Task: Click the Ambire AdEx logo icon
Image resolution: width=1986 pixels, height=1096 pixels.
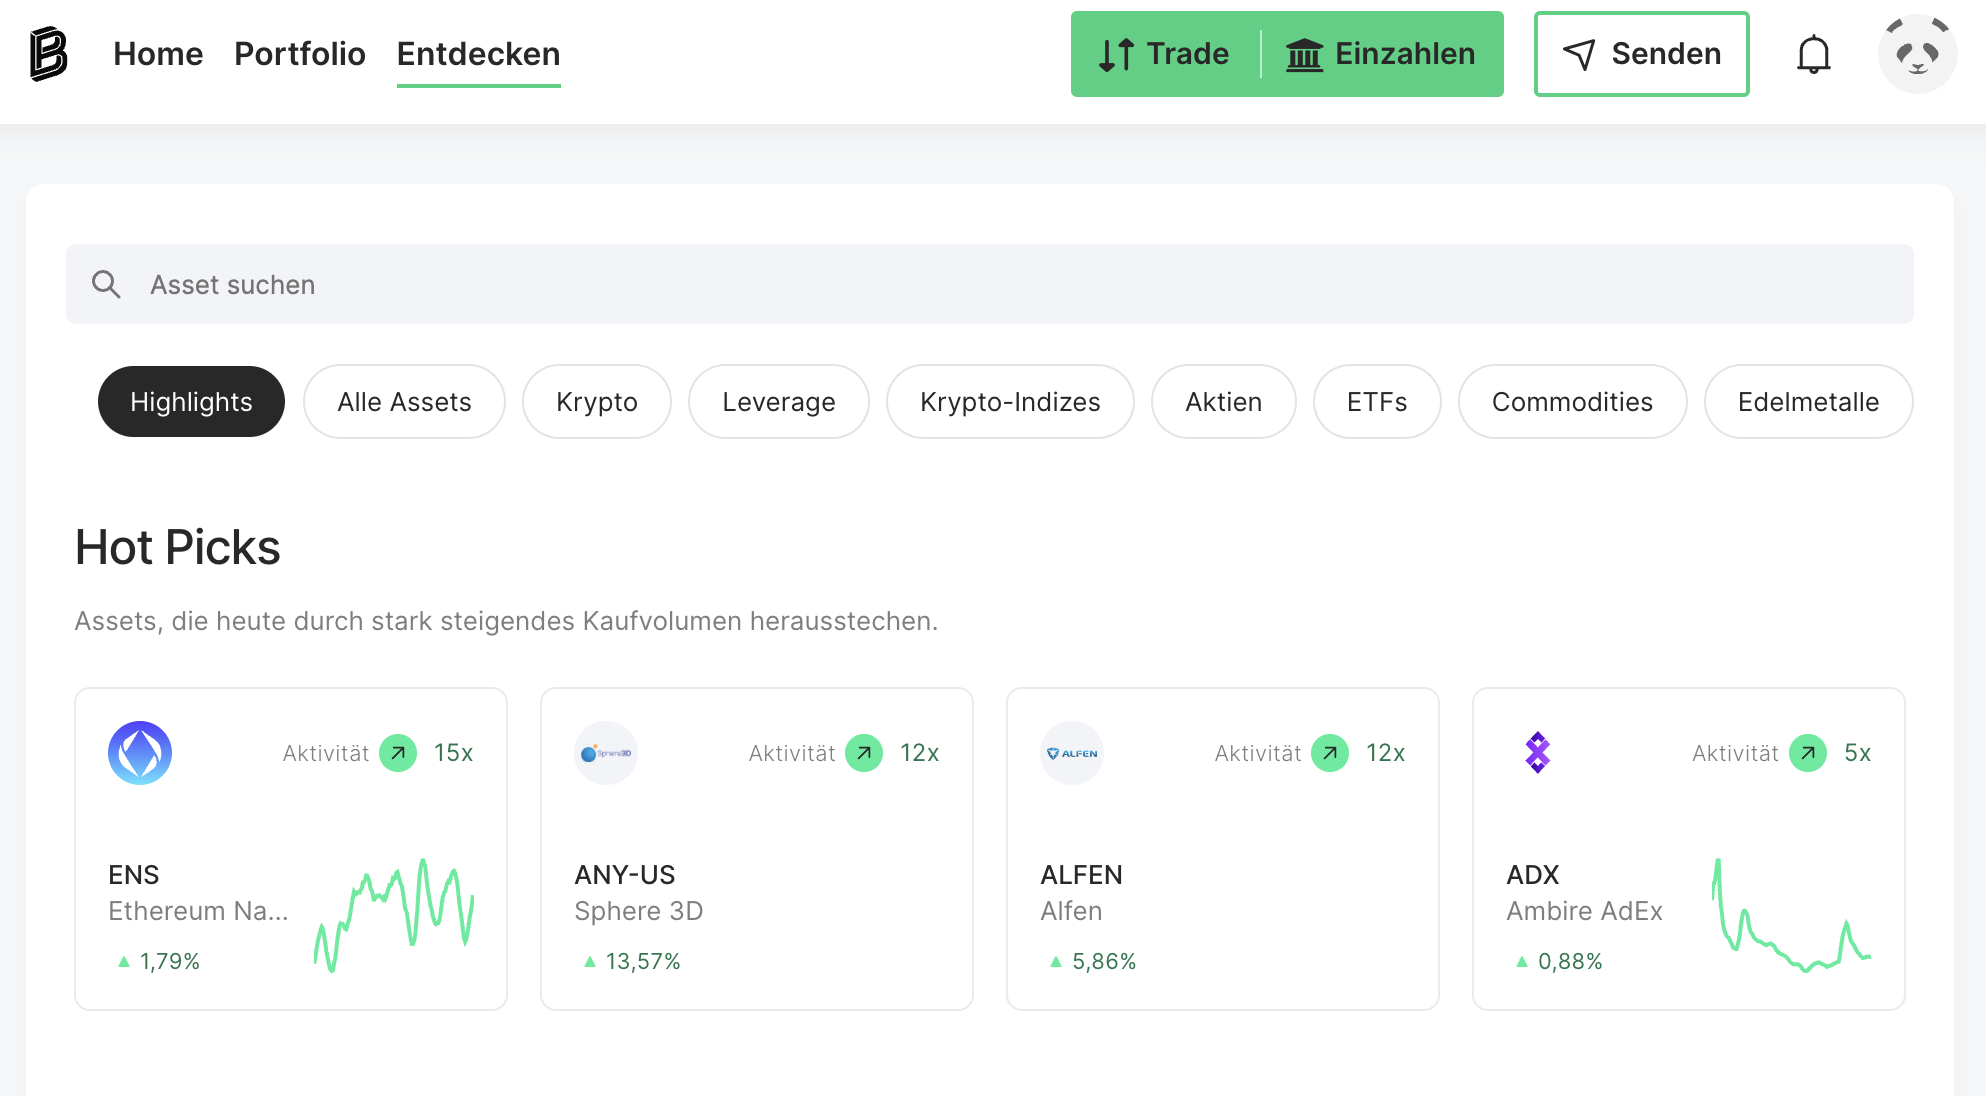Action: (x=1537, y=753)
